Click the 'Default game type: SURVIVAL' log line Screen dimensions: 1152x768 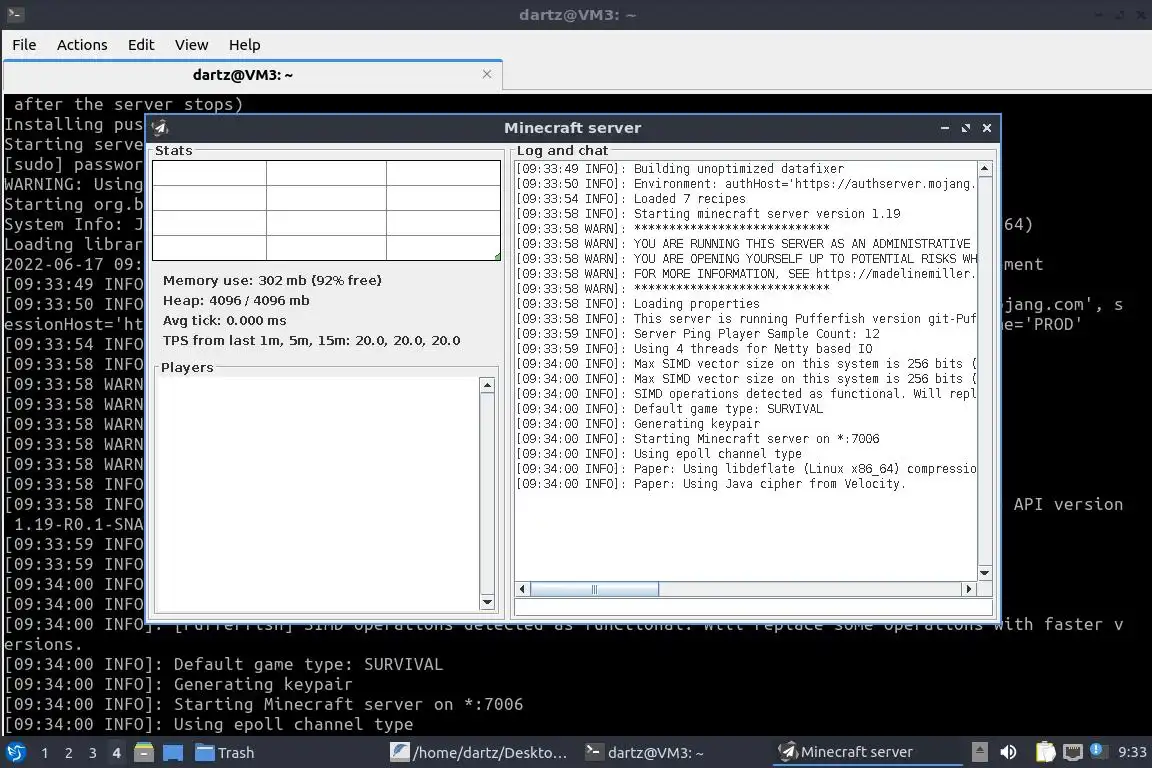tap(669, 409)
